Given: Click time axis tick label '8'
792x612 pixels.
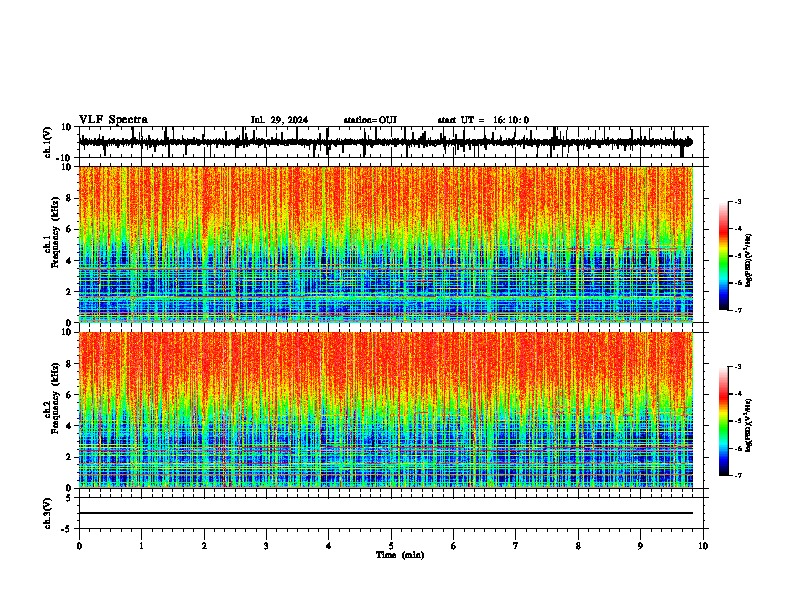Looking at the screenshot, I should [578, 546].
